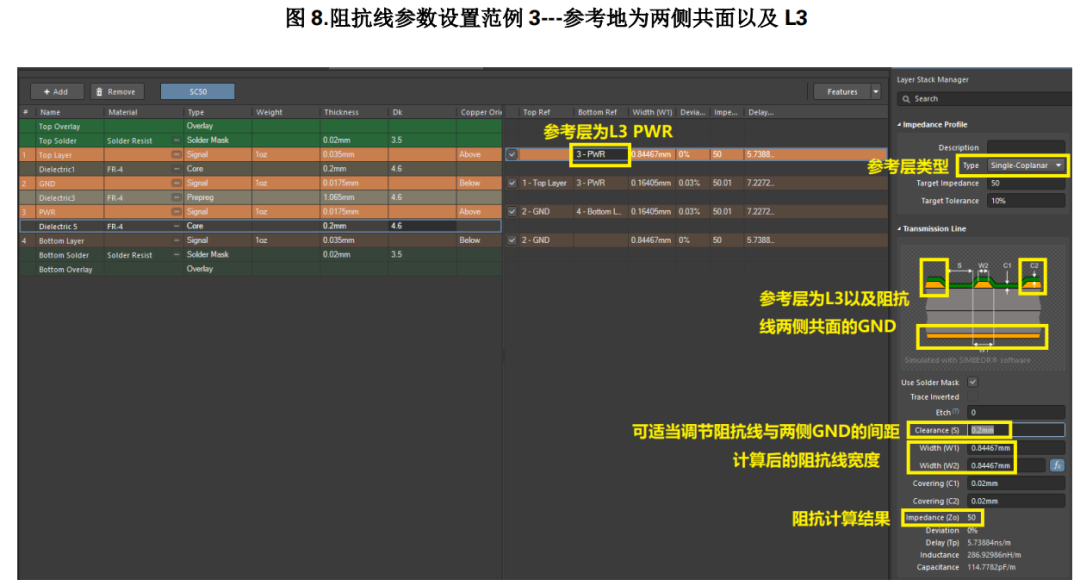Image resolution: width=1080 pixels, height=586 pixels.
Task: Open the Type Single-Coplanar dropdown
Action: [x=1026, y=165]
